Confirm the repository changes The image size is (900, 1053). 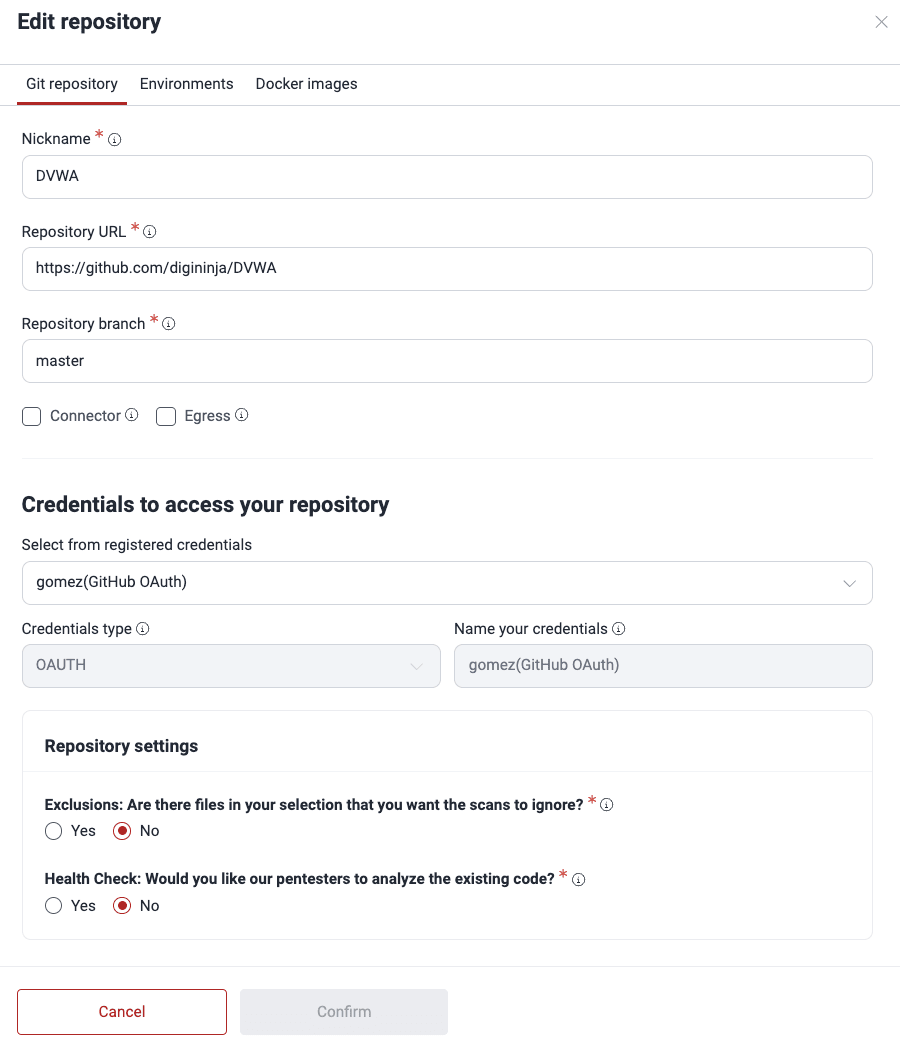pyautogui.click(x=343, y=1011)
